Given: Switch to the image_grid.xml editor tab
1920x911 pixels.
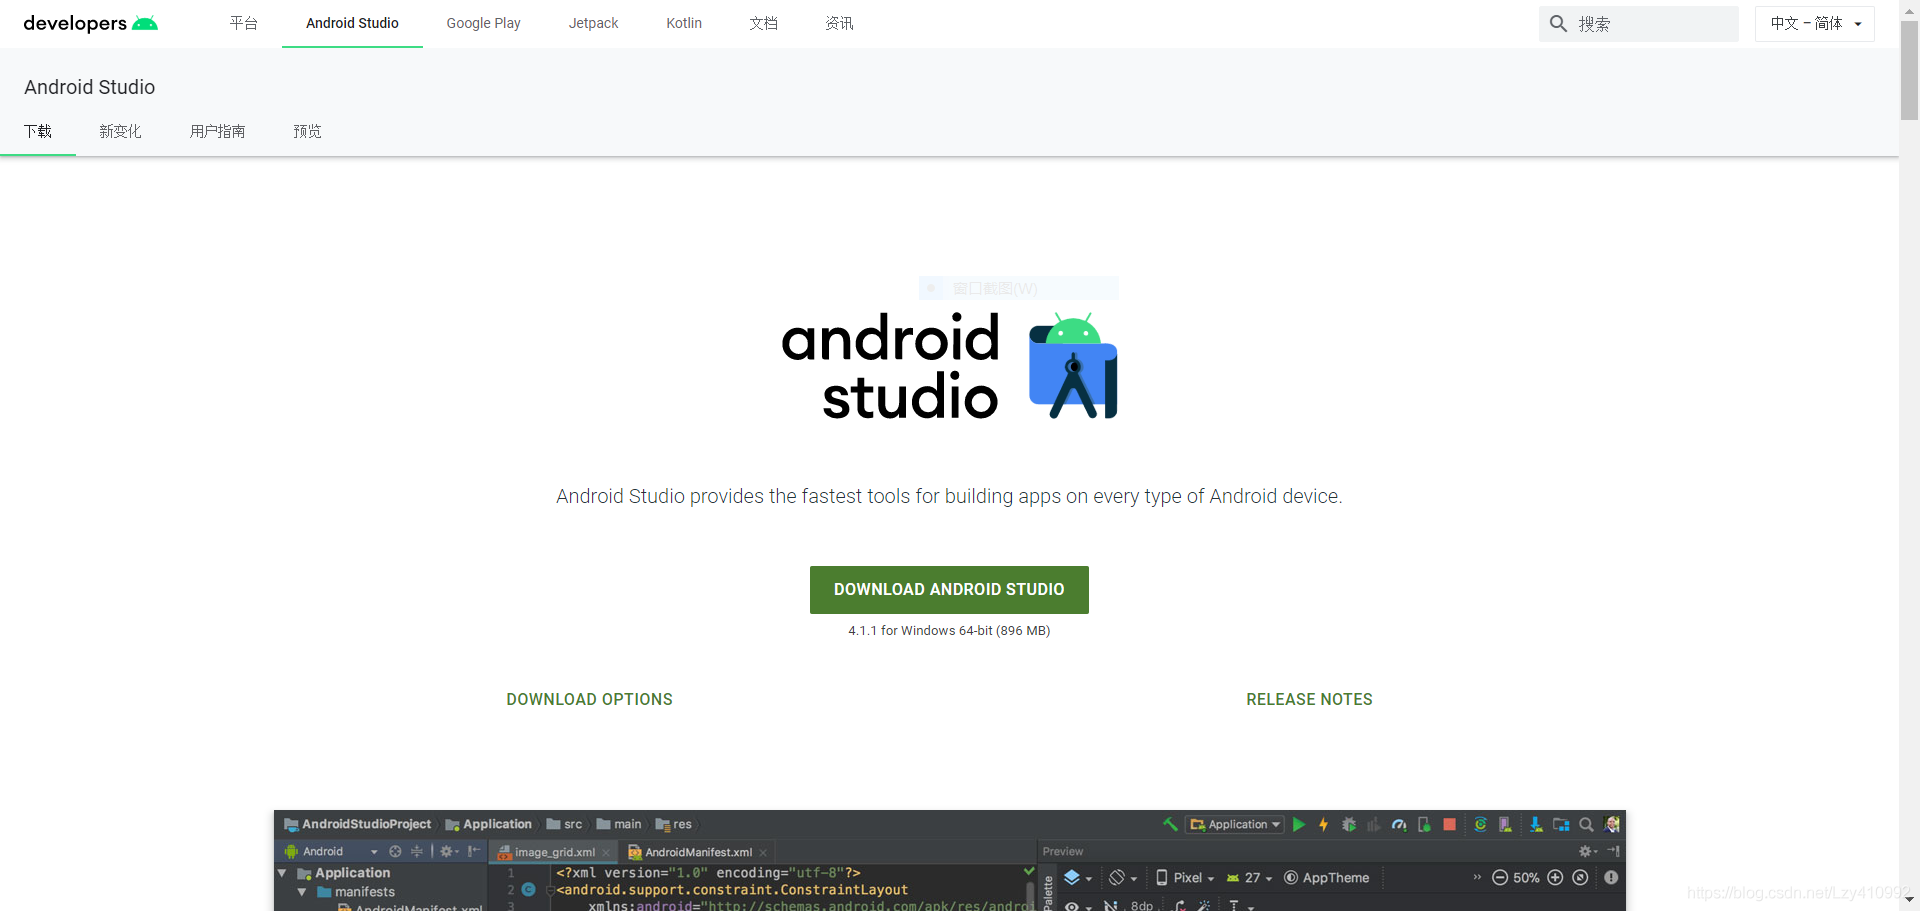Looking at the screenshot, I should click(555, 853).
